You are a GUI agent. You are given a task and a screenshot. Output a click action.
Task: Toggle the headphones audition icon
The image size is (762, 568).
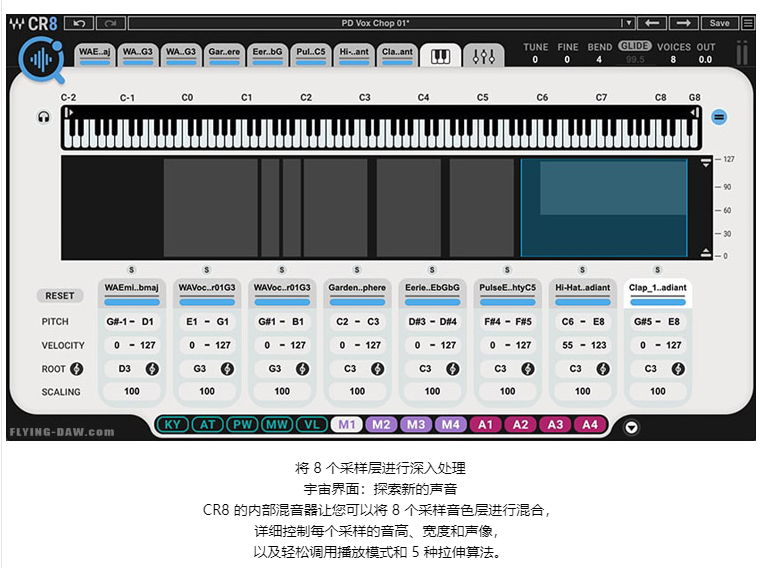[44, 117]
